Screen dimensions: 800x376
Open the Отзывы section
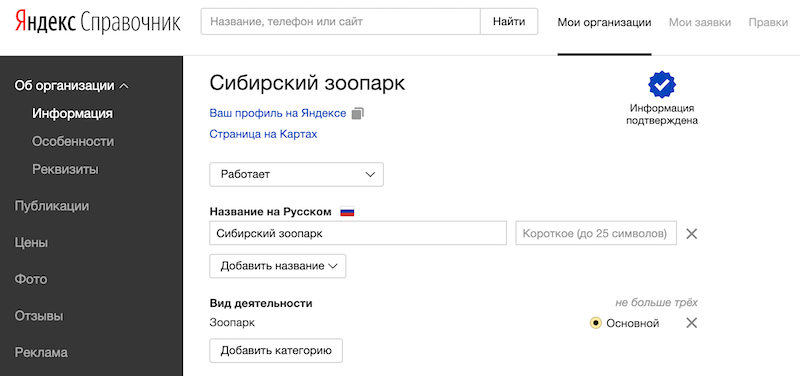tap(39, 316)
